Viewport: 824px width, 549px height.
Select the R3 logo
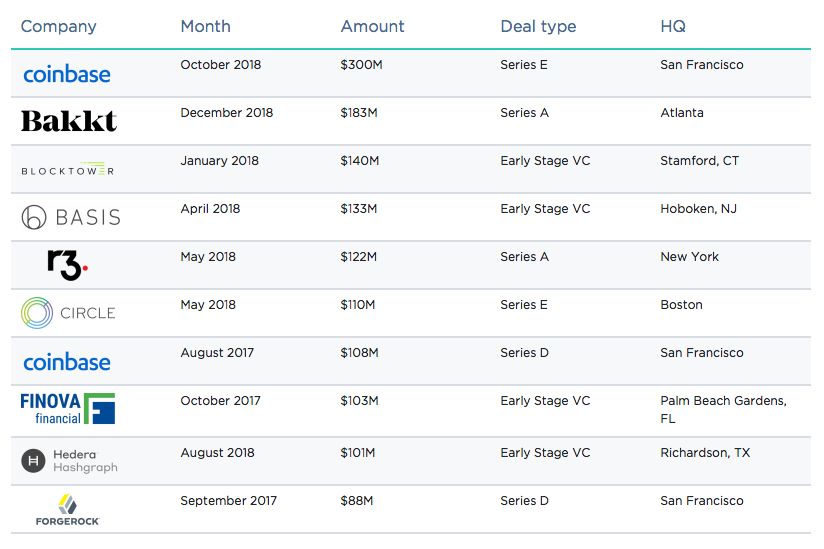click(67, 264)
